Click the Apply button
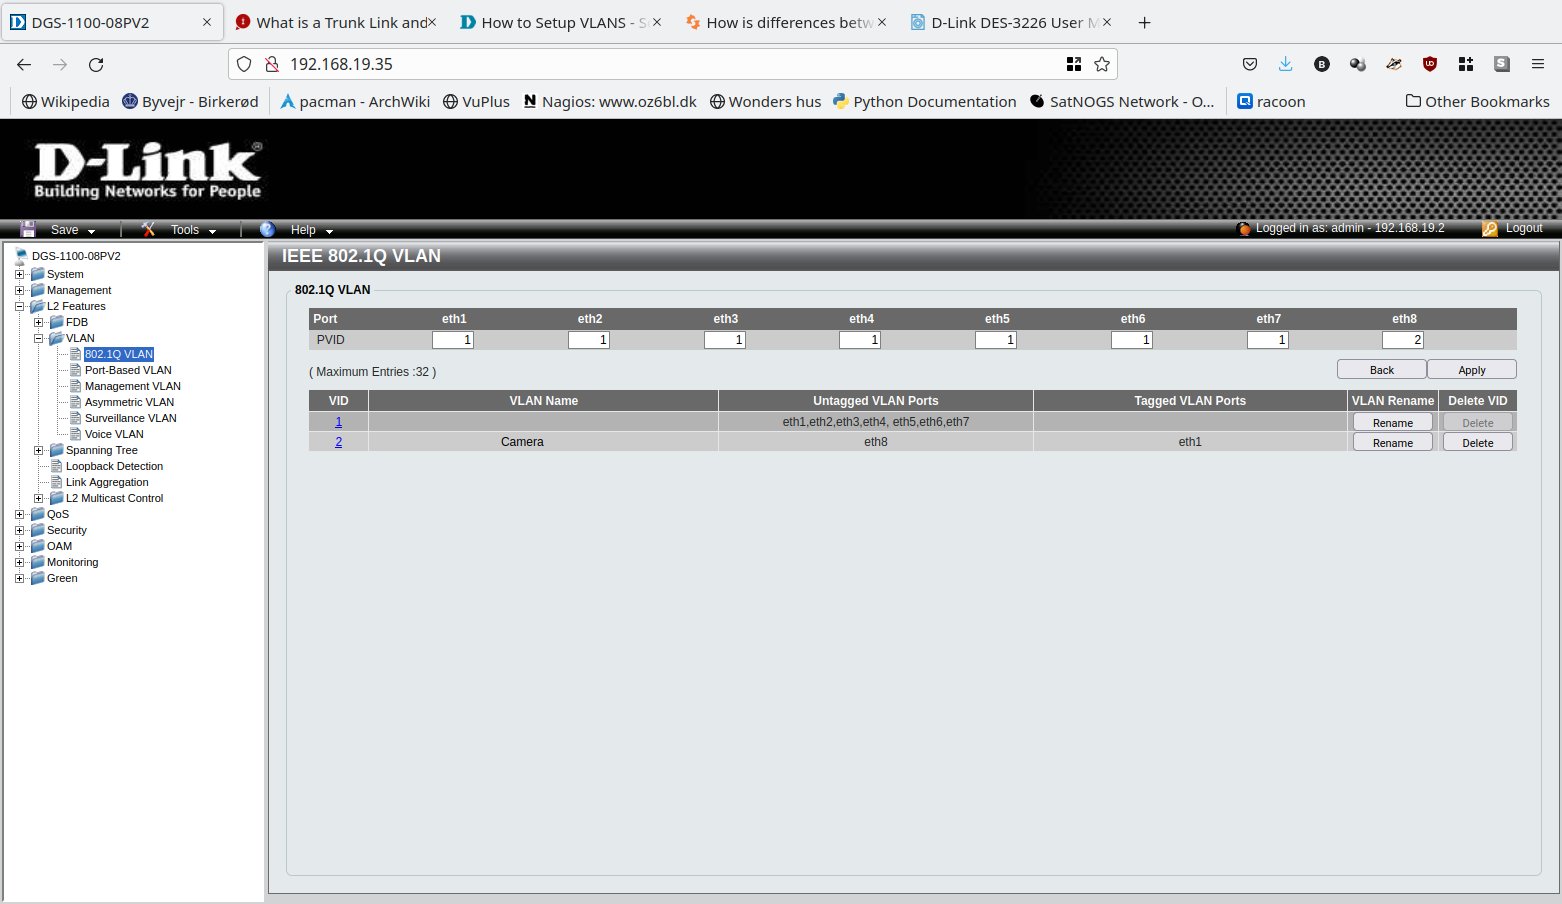Viewport: 1562px width, 904px height. pyautogui.click(x=1471, y=370)
